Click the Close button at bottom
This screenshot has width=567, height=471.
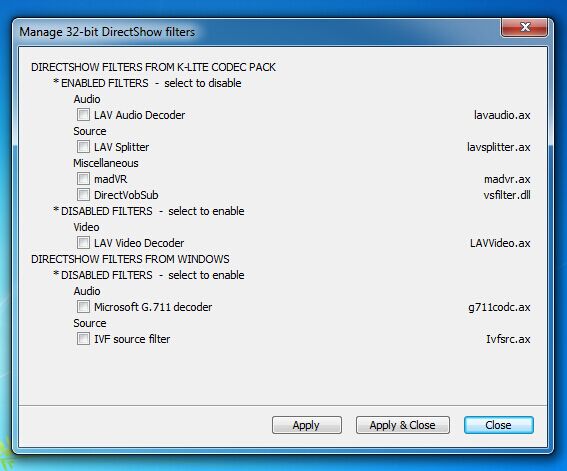(x=499, y=425)
